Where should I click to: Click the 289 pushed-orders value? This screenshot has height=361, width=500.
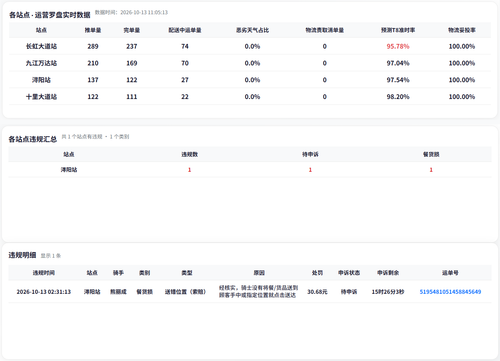point(93,46)
